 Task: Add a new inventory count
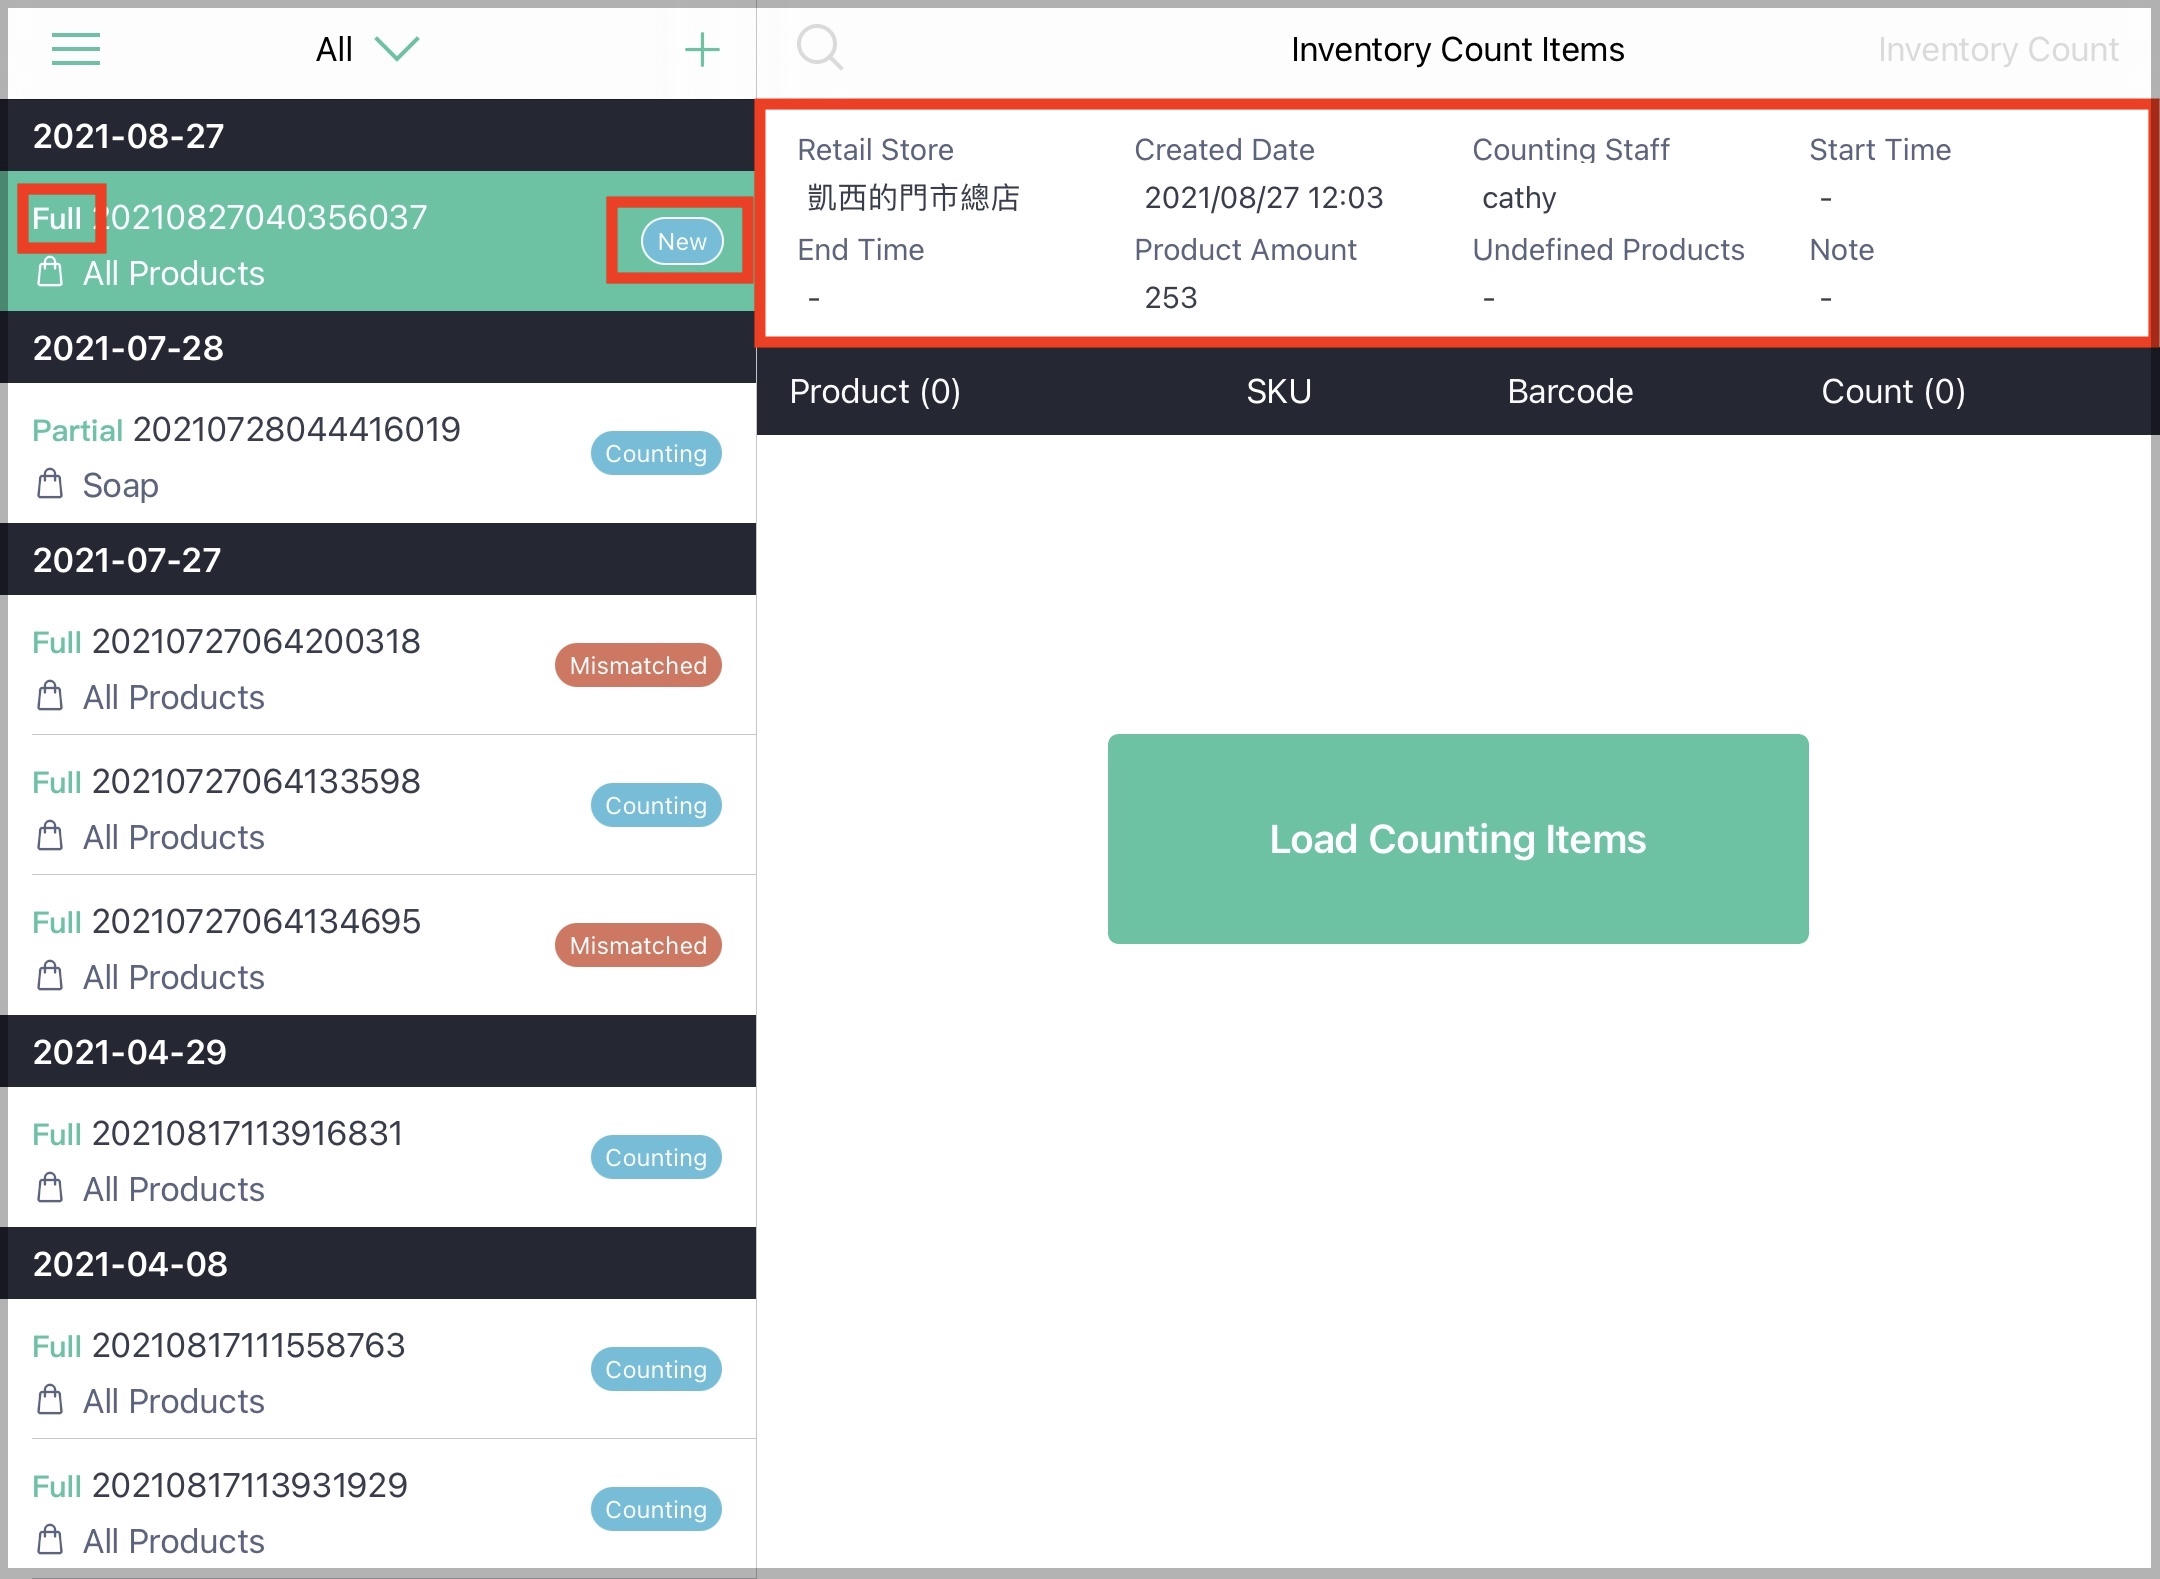click(702, 49)
